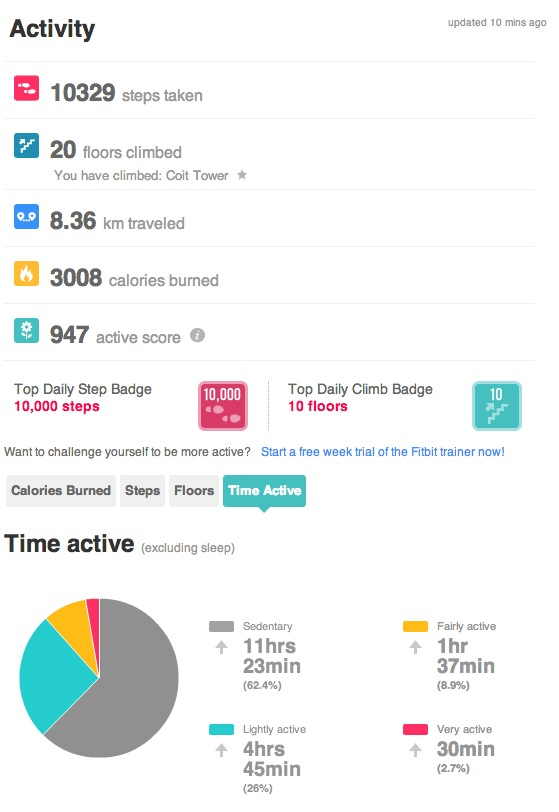
Task: Click the 10 floors climb badge image
Action: pyautogui.click(x=497, y=406)
